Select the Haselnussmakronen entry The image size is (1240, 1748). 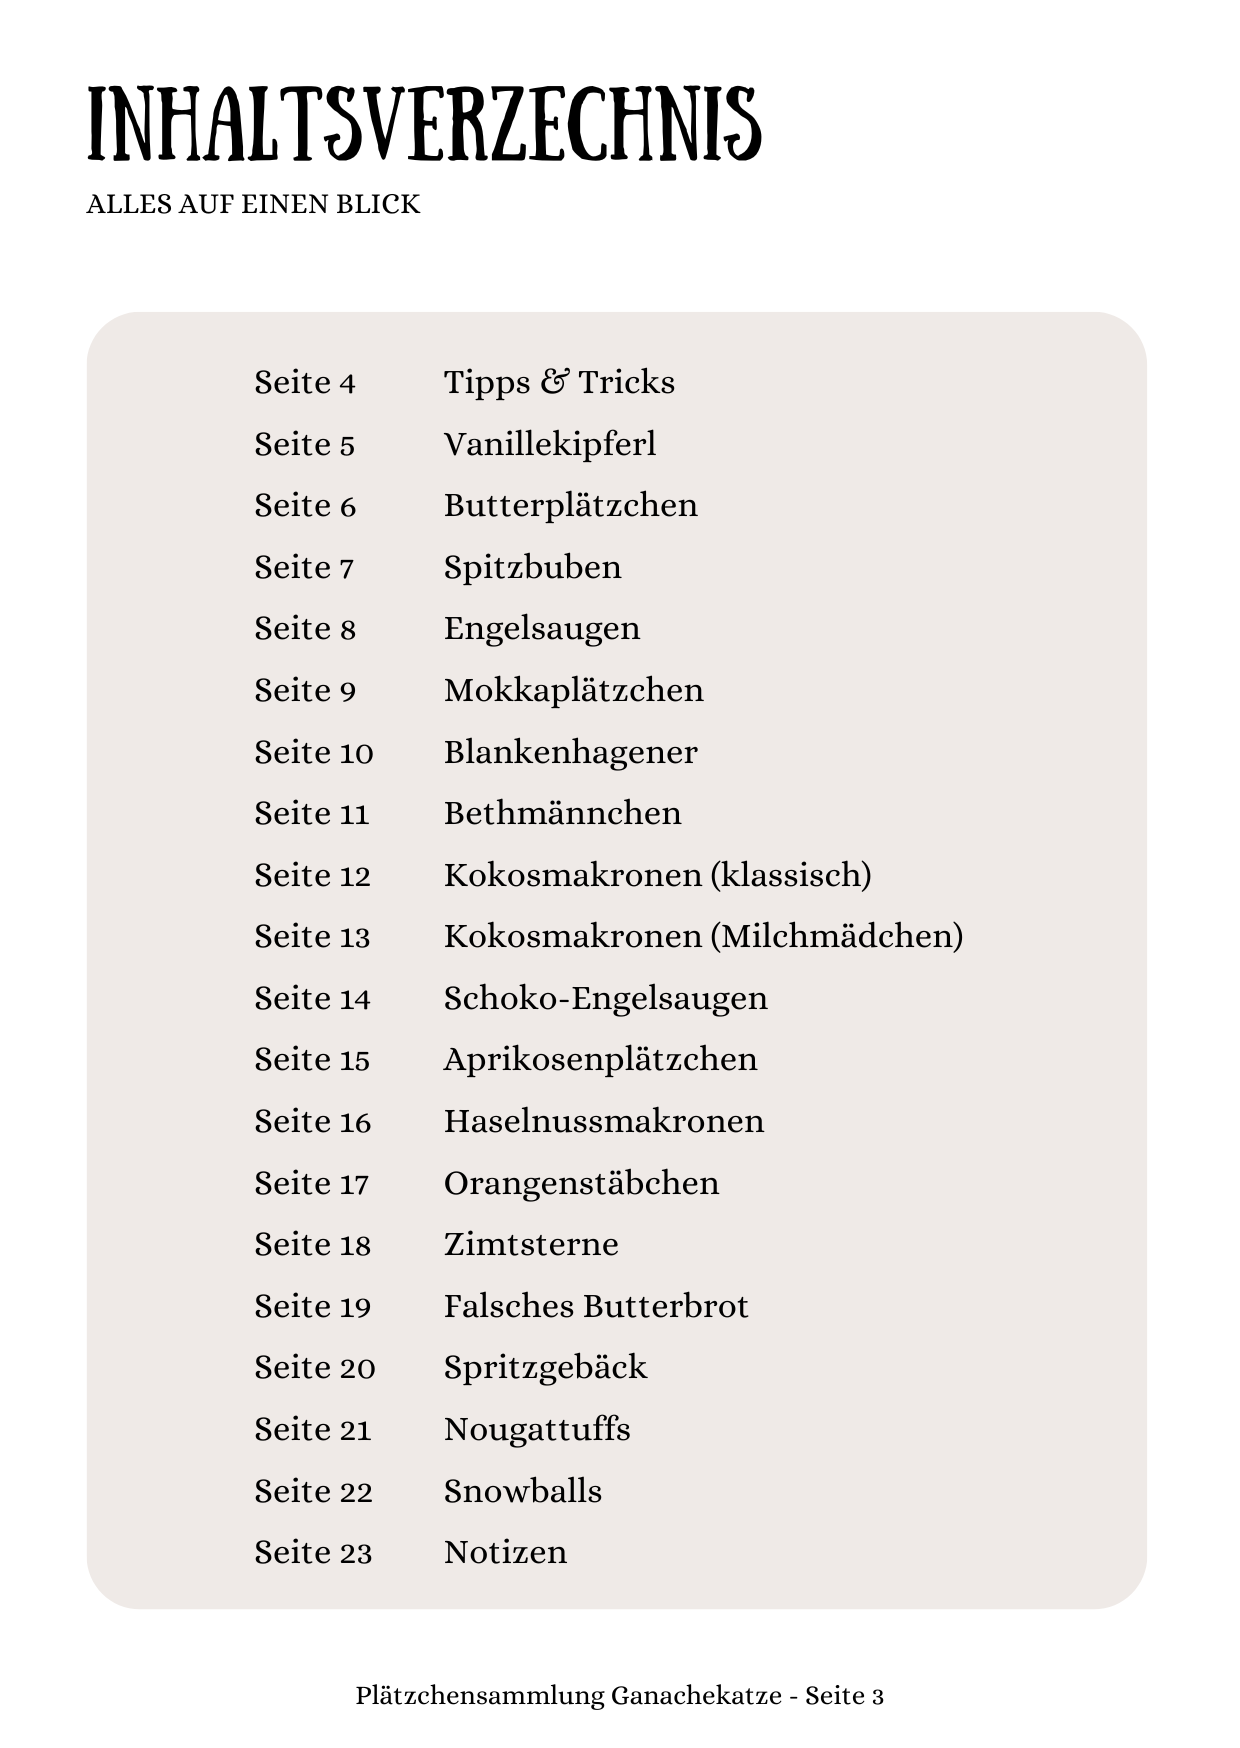[603, 1121]
